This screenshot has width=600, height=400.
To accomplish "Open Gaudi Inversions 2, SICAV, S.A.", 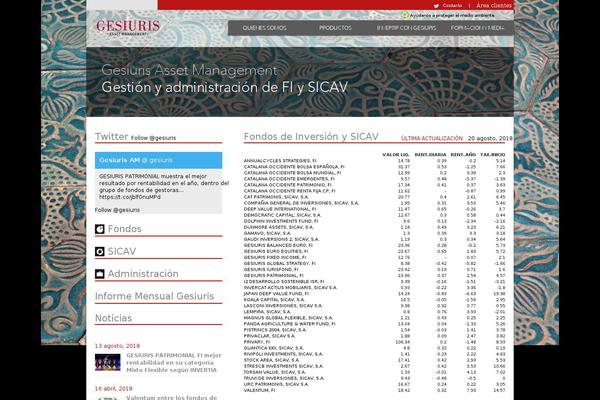I will (281, 240).
